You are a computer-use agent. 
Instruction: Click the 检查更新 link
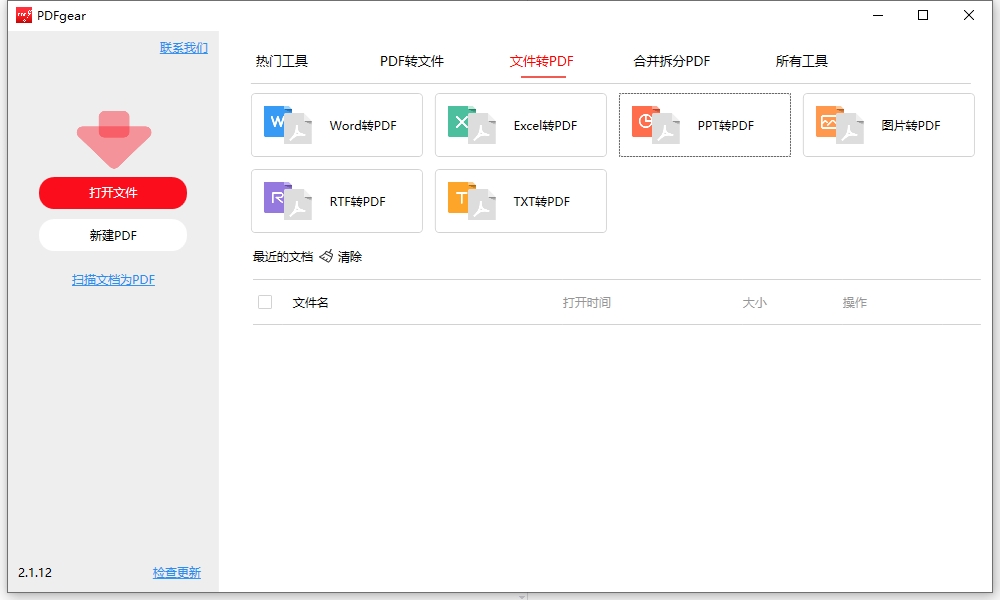pos(177,573)
